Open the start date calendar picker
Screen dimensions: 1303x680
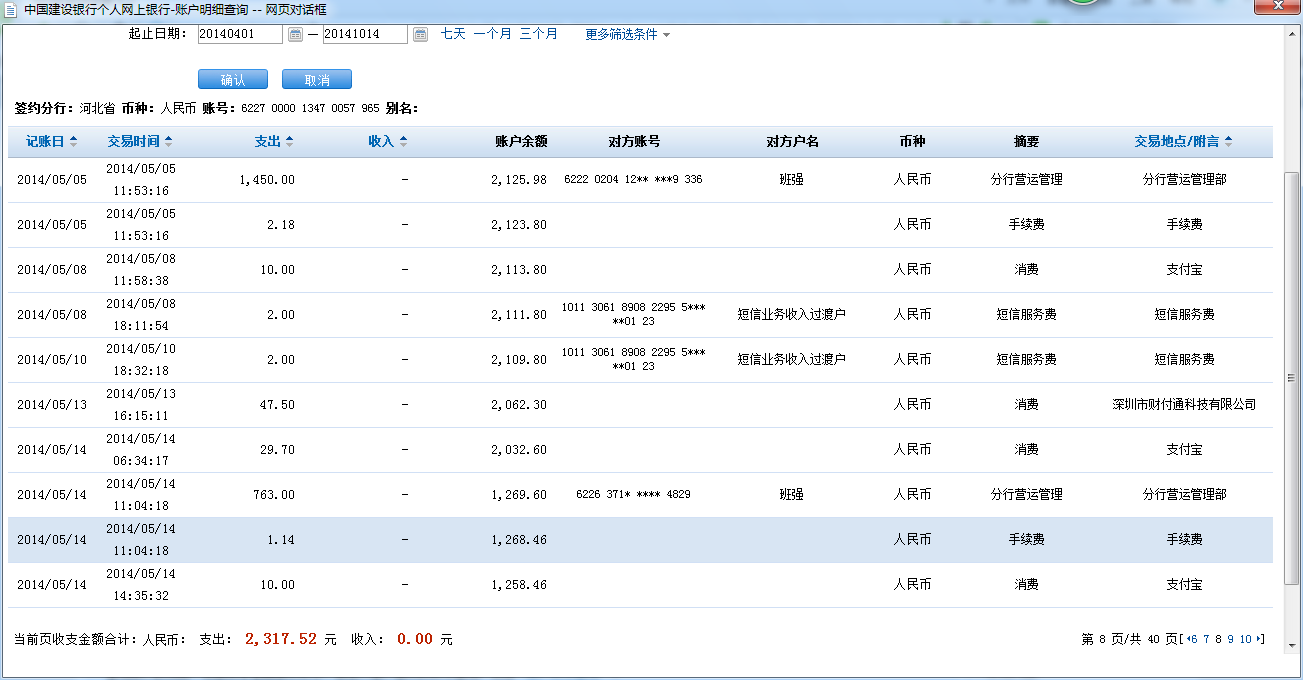295,35
